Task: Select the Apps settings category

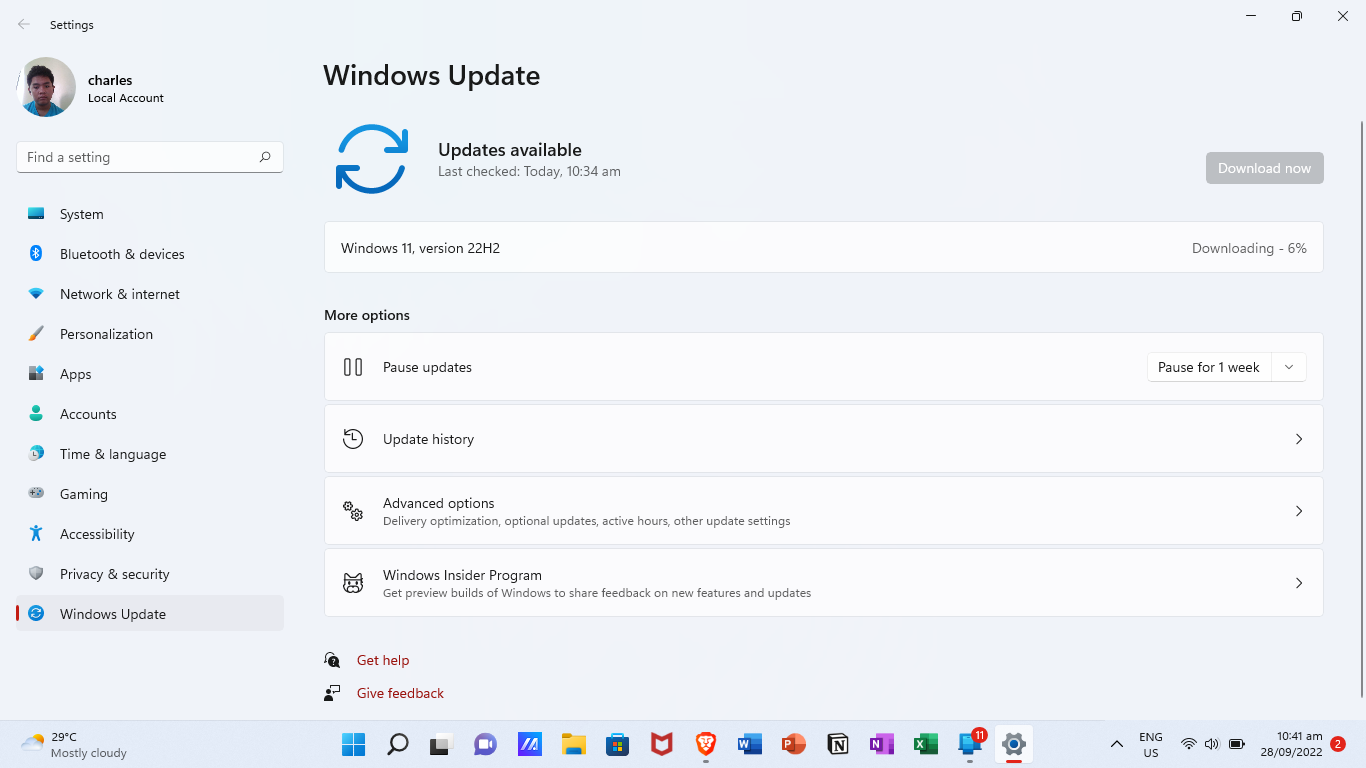Action: pyautogui.click(x=150, y=374)
